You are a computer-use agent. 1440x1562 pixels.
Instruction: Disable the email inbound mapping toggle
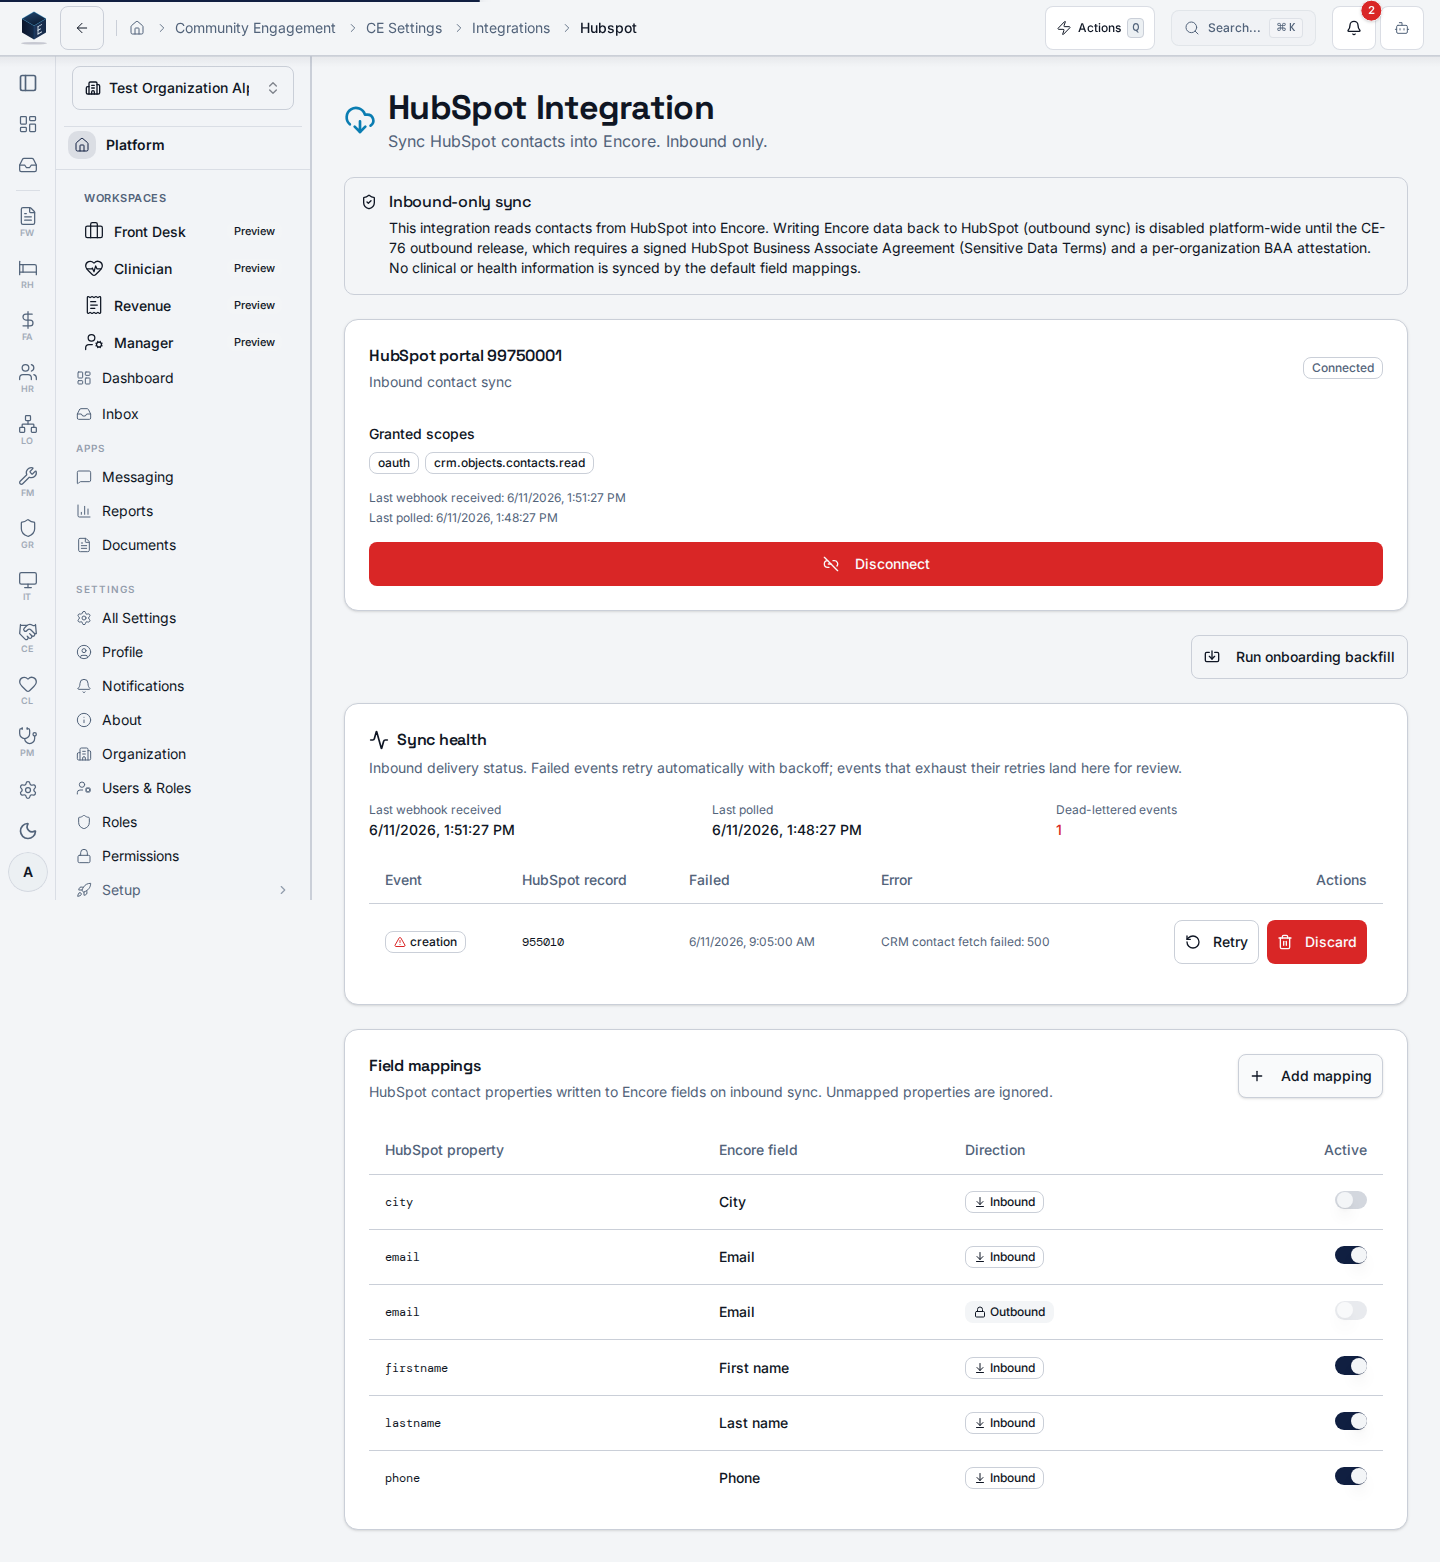tap(1350, 1255)
